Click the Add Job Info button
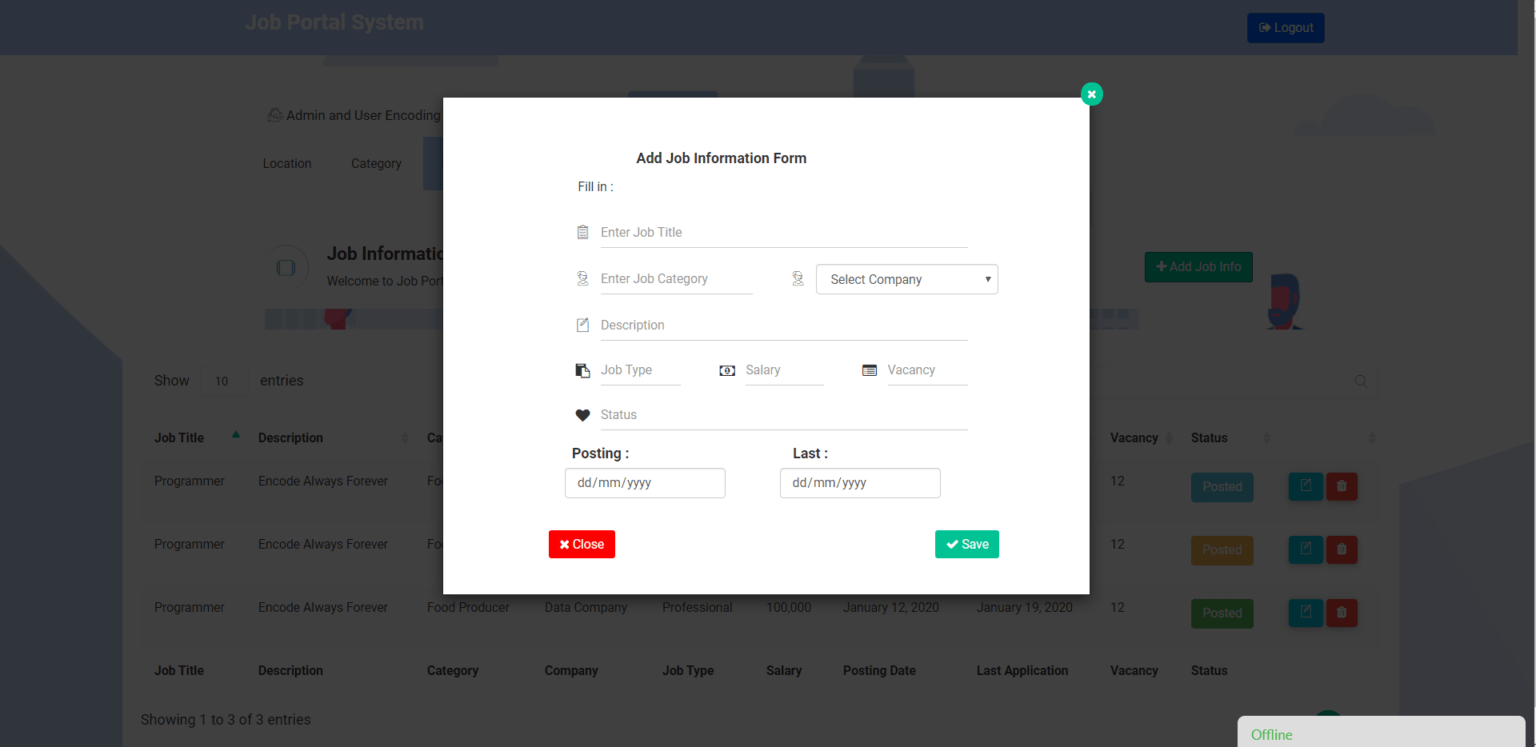 point(1198,267)
